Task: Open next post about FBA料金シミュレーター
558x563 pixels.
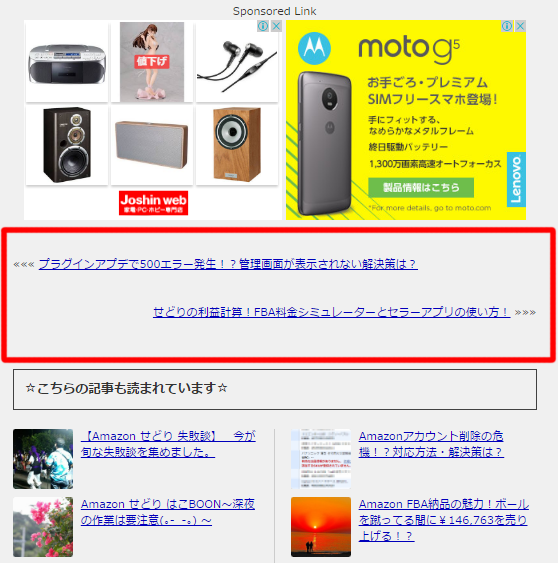Action: click(331, 312)
